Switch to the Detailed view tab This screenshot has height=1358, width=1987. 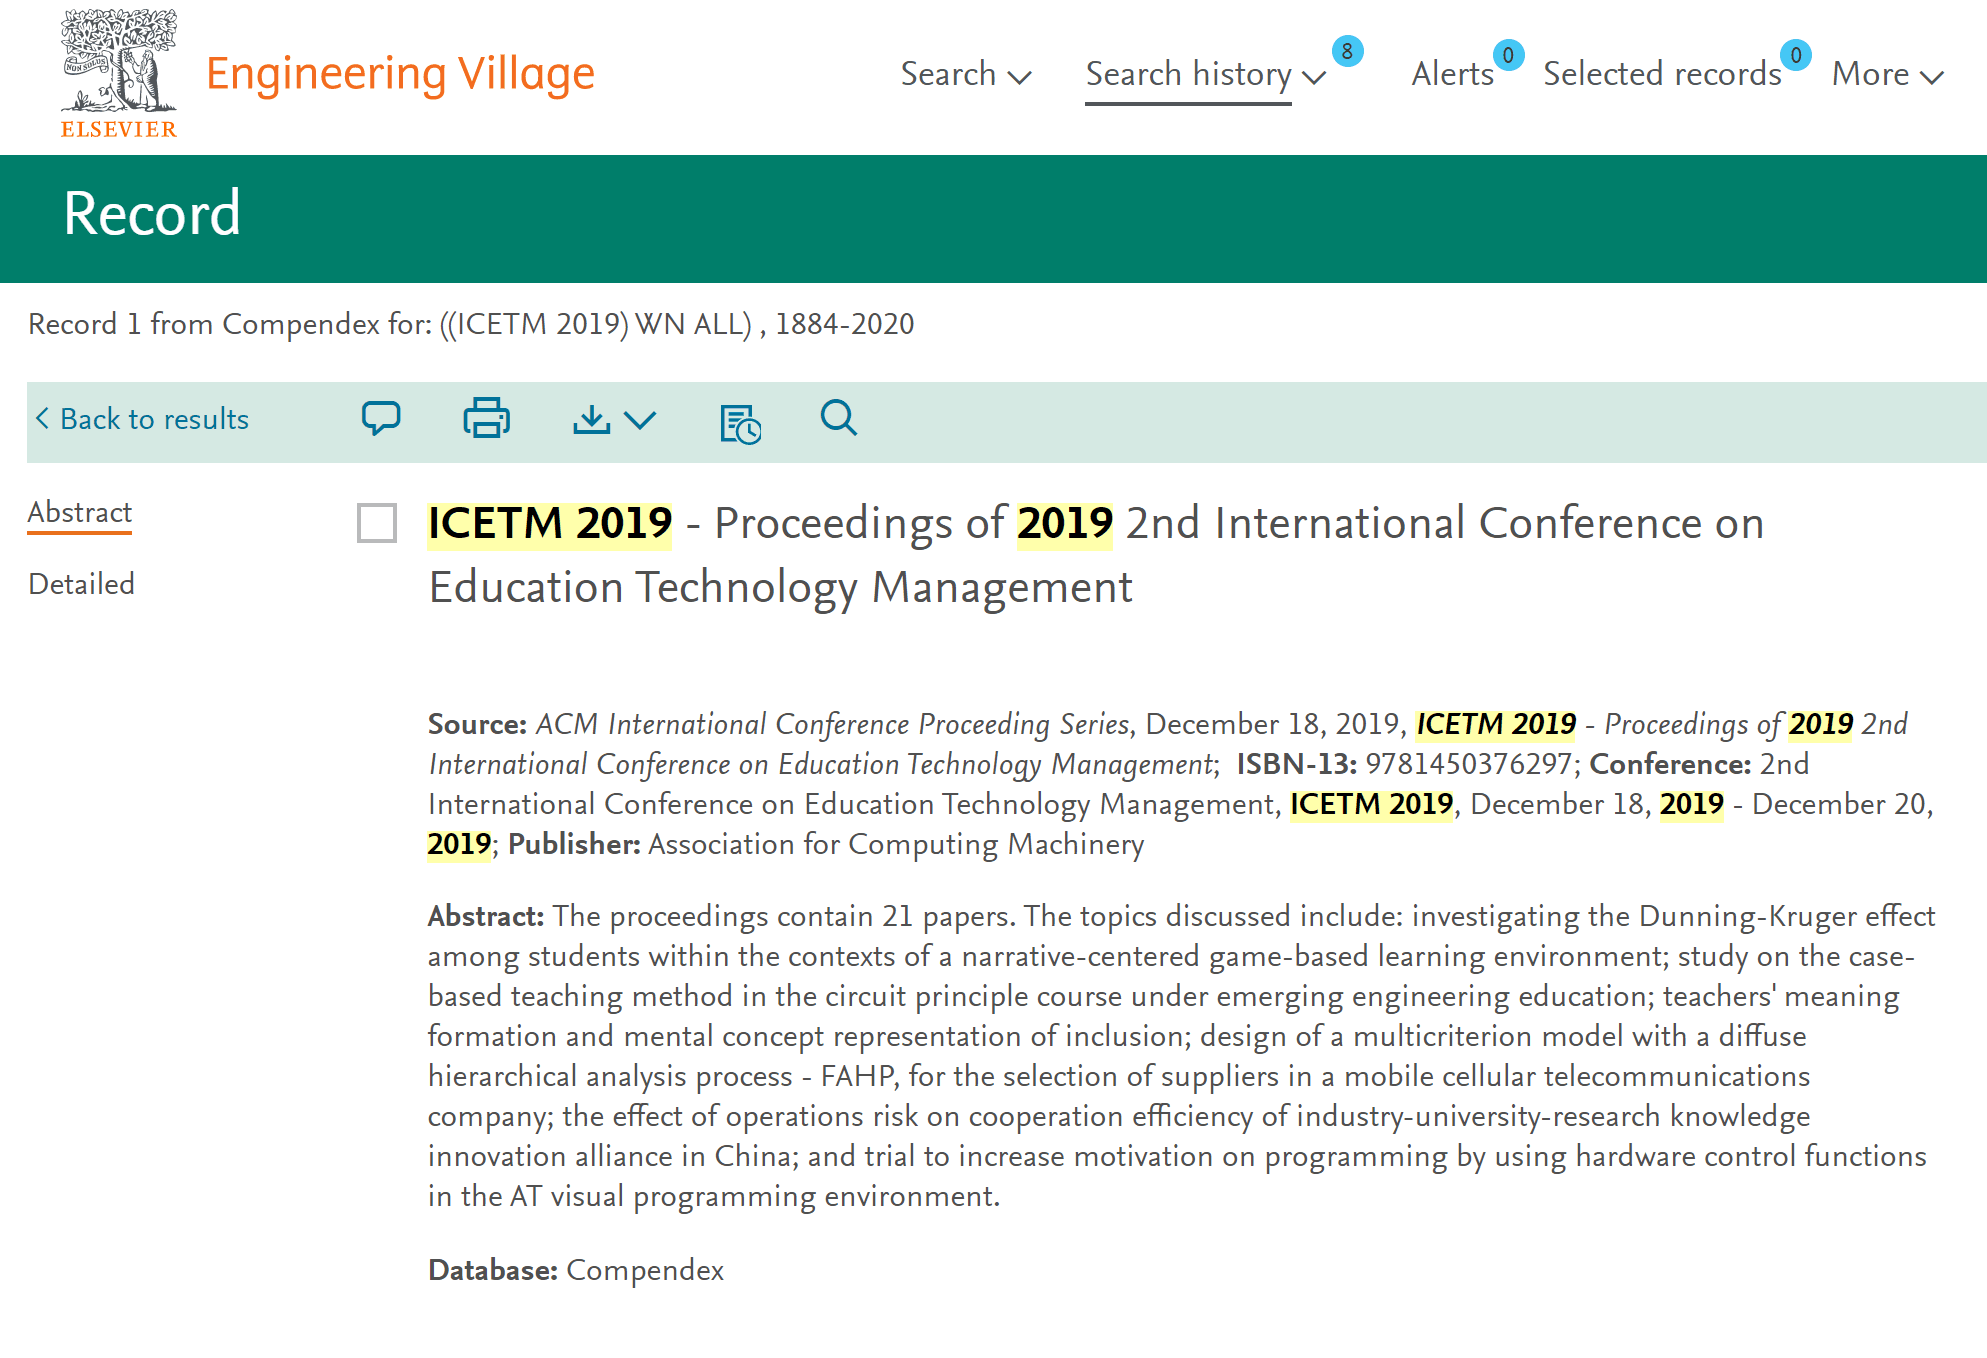pyautogui.click(x=82, y=584)
